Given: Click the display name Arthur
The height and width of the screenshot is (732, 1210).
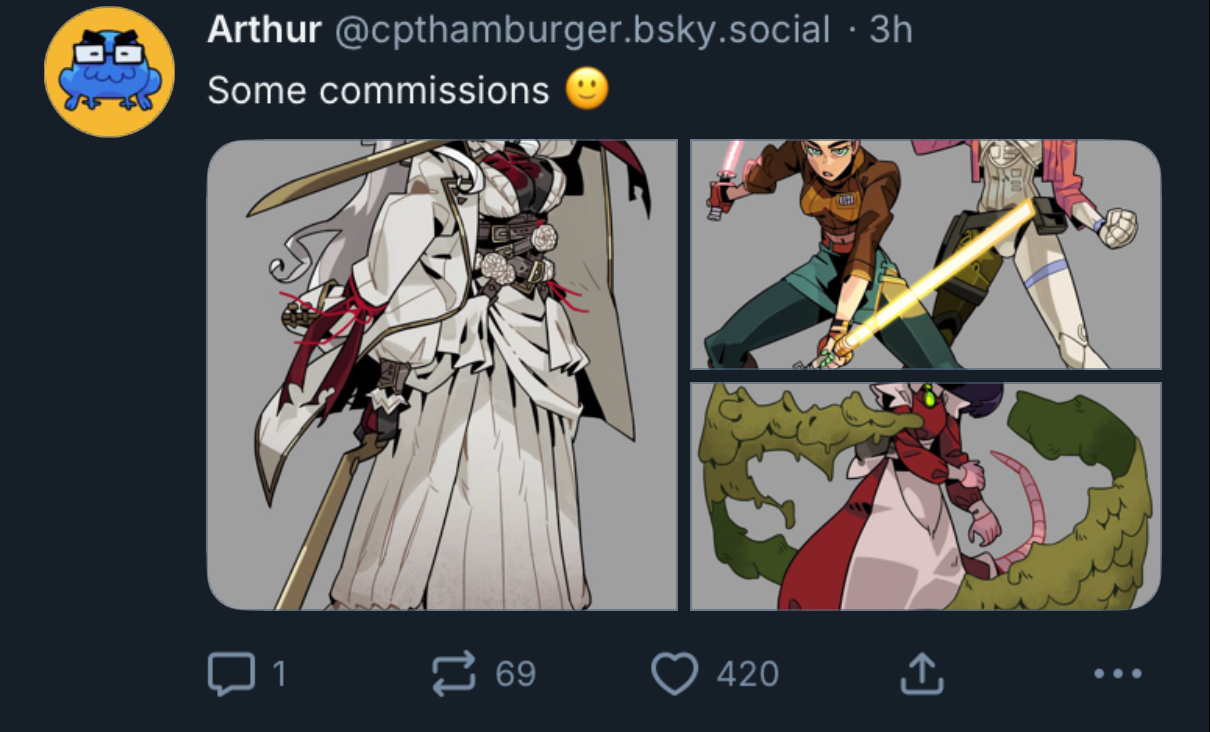Looking at the screenshot, I should click(x=264, y=30).
